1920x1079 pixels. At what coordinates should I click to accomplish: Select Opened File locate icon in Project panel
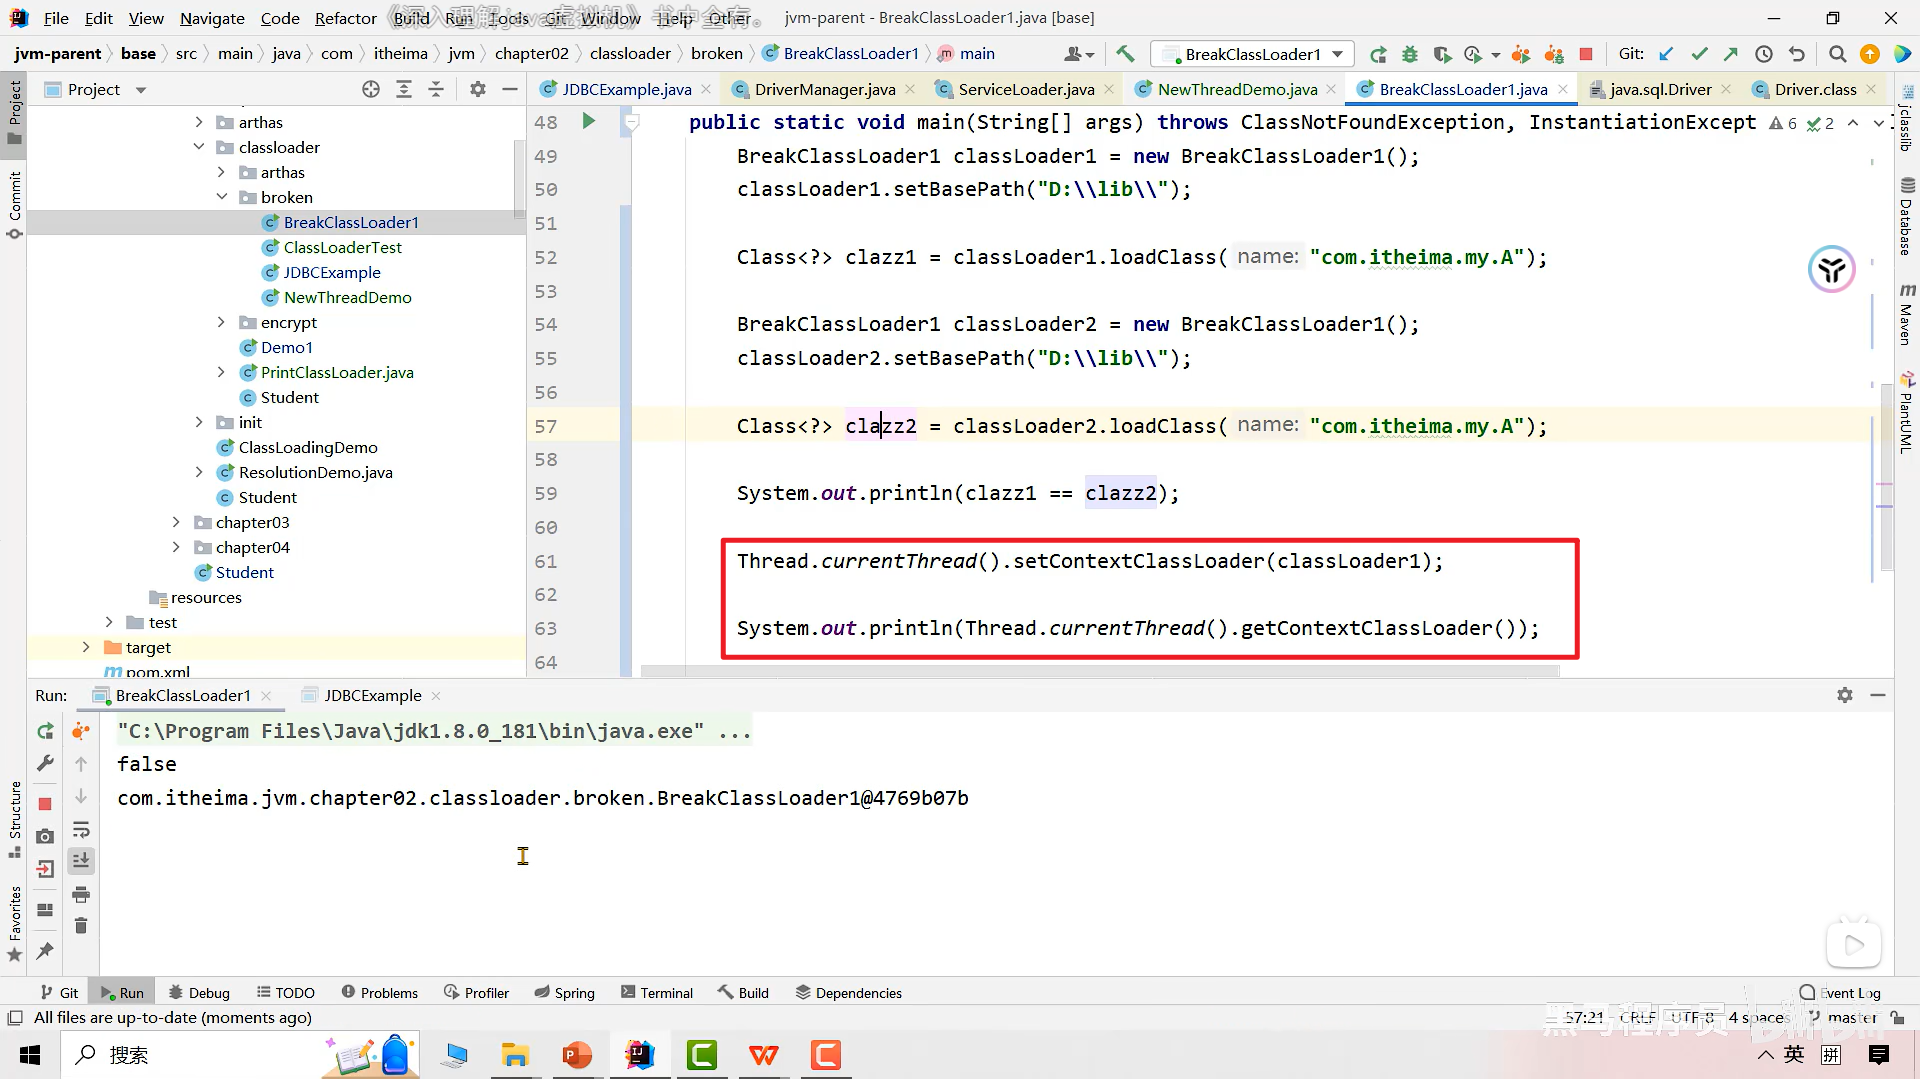371,89
